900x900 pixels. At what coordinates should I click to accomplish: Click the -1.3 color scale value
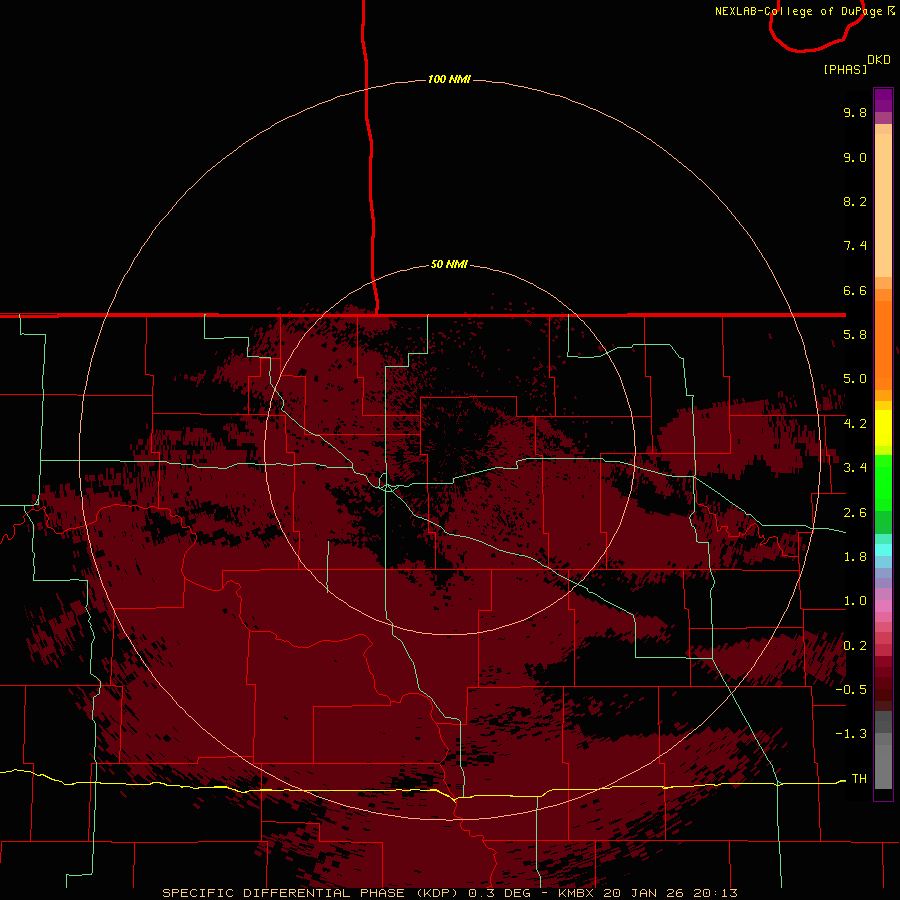coord(851,734)
